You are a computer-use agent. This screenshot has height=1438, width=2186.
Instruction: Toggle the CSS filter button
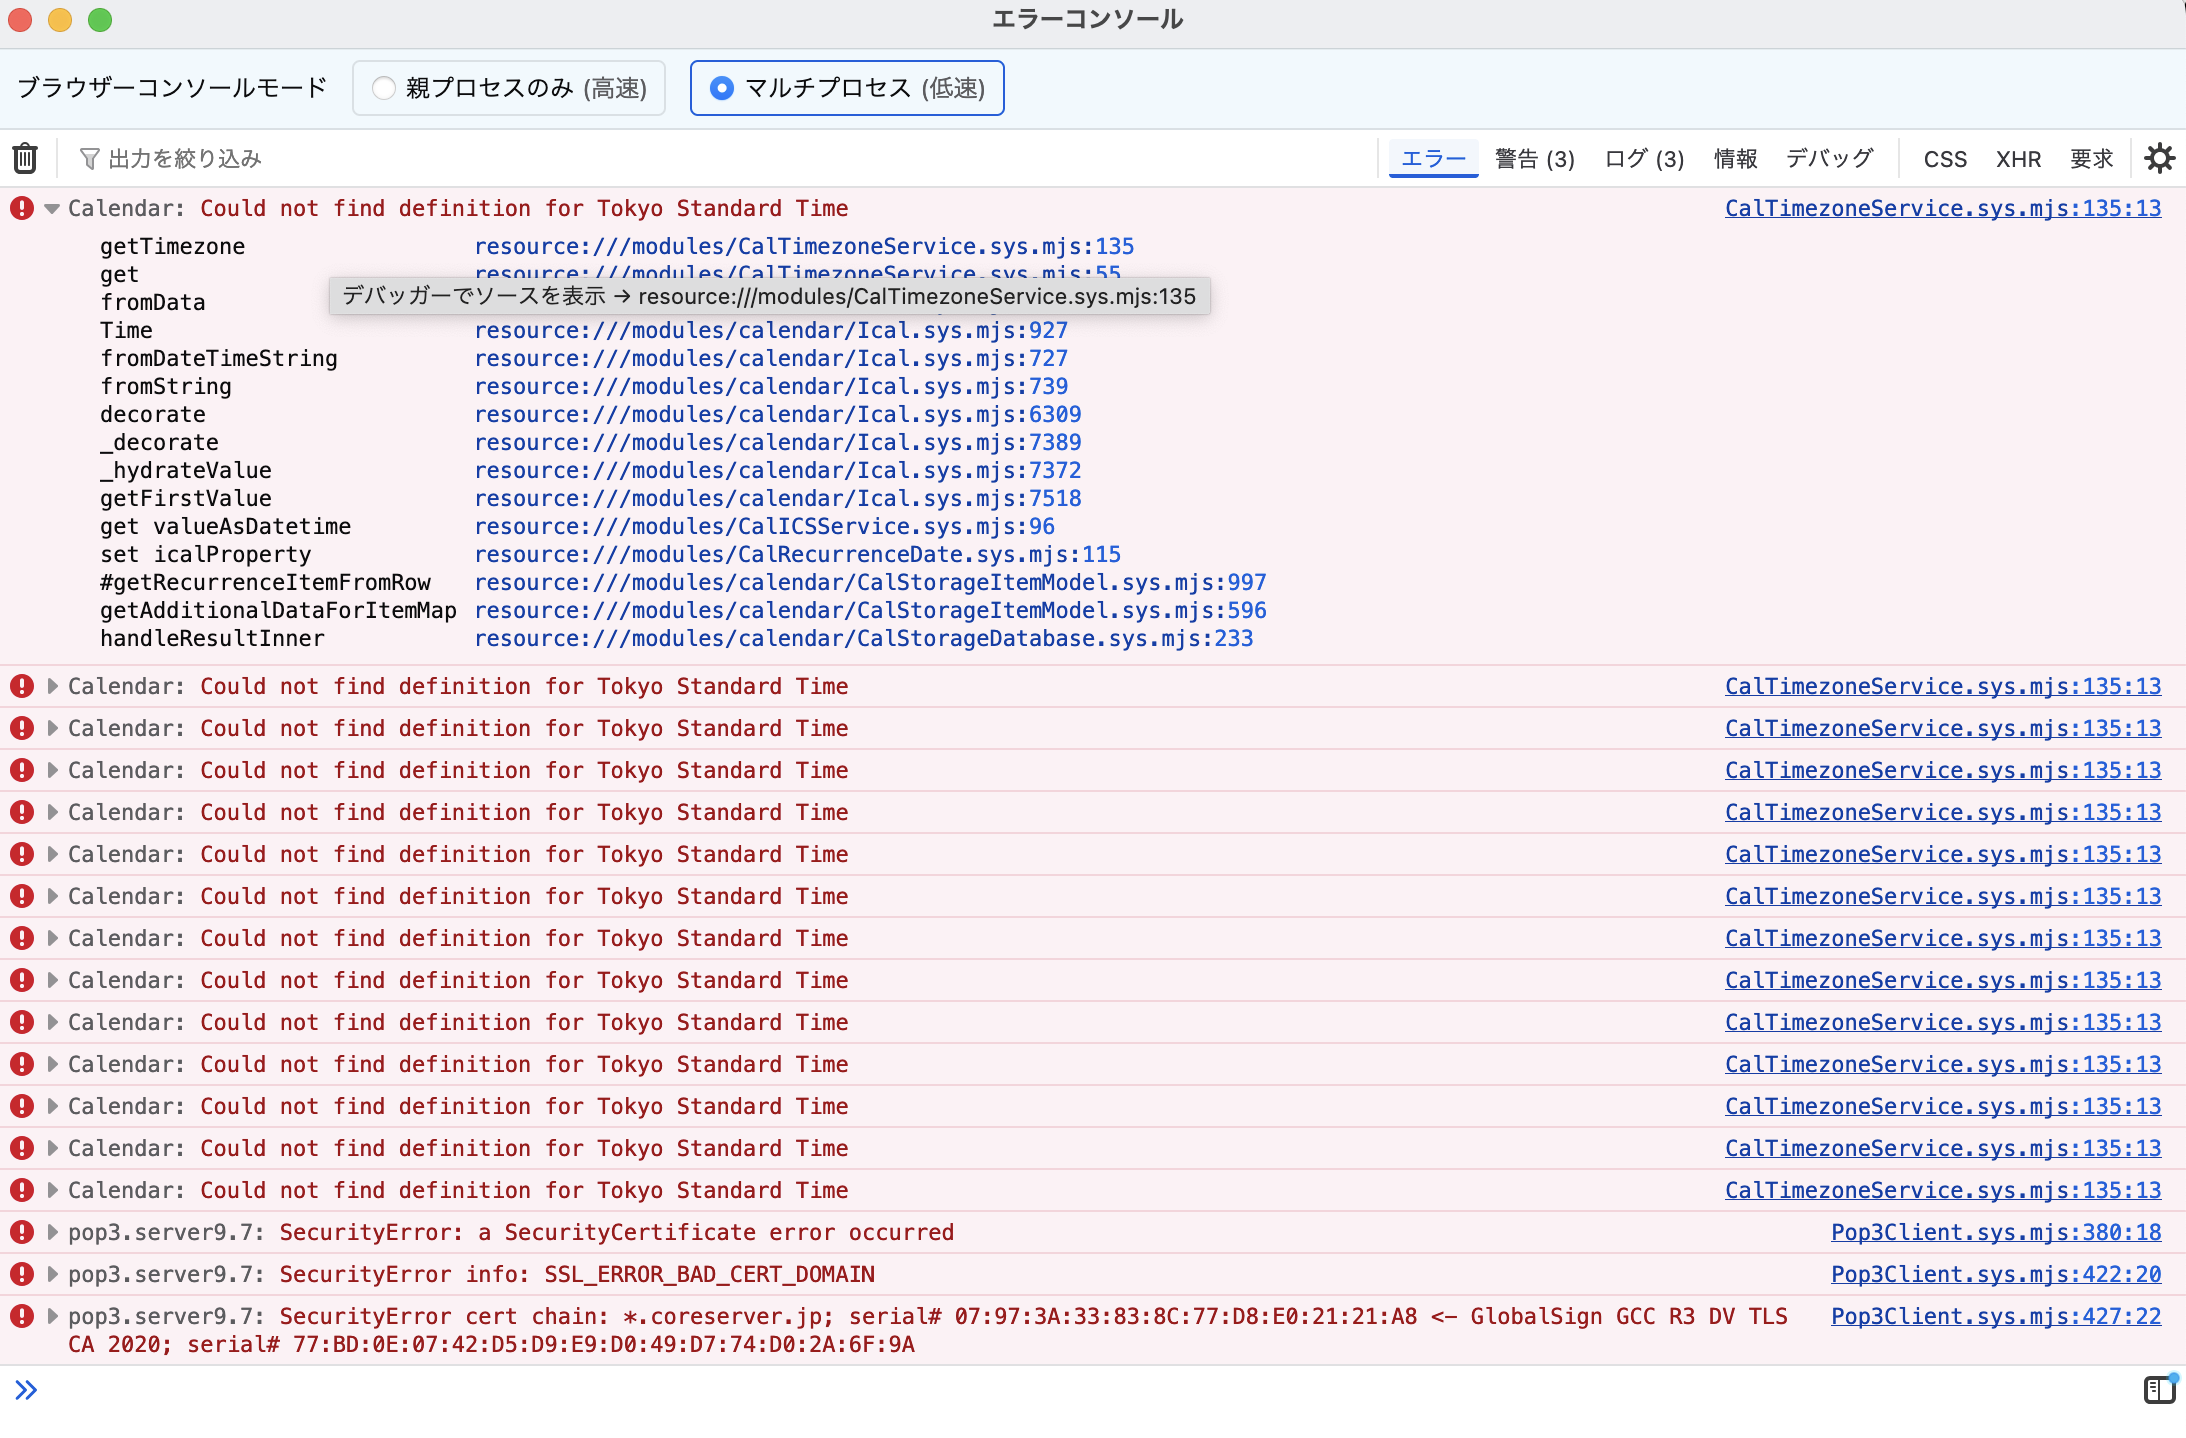(1945, 159)
